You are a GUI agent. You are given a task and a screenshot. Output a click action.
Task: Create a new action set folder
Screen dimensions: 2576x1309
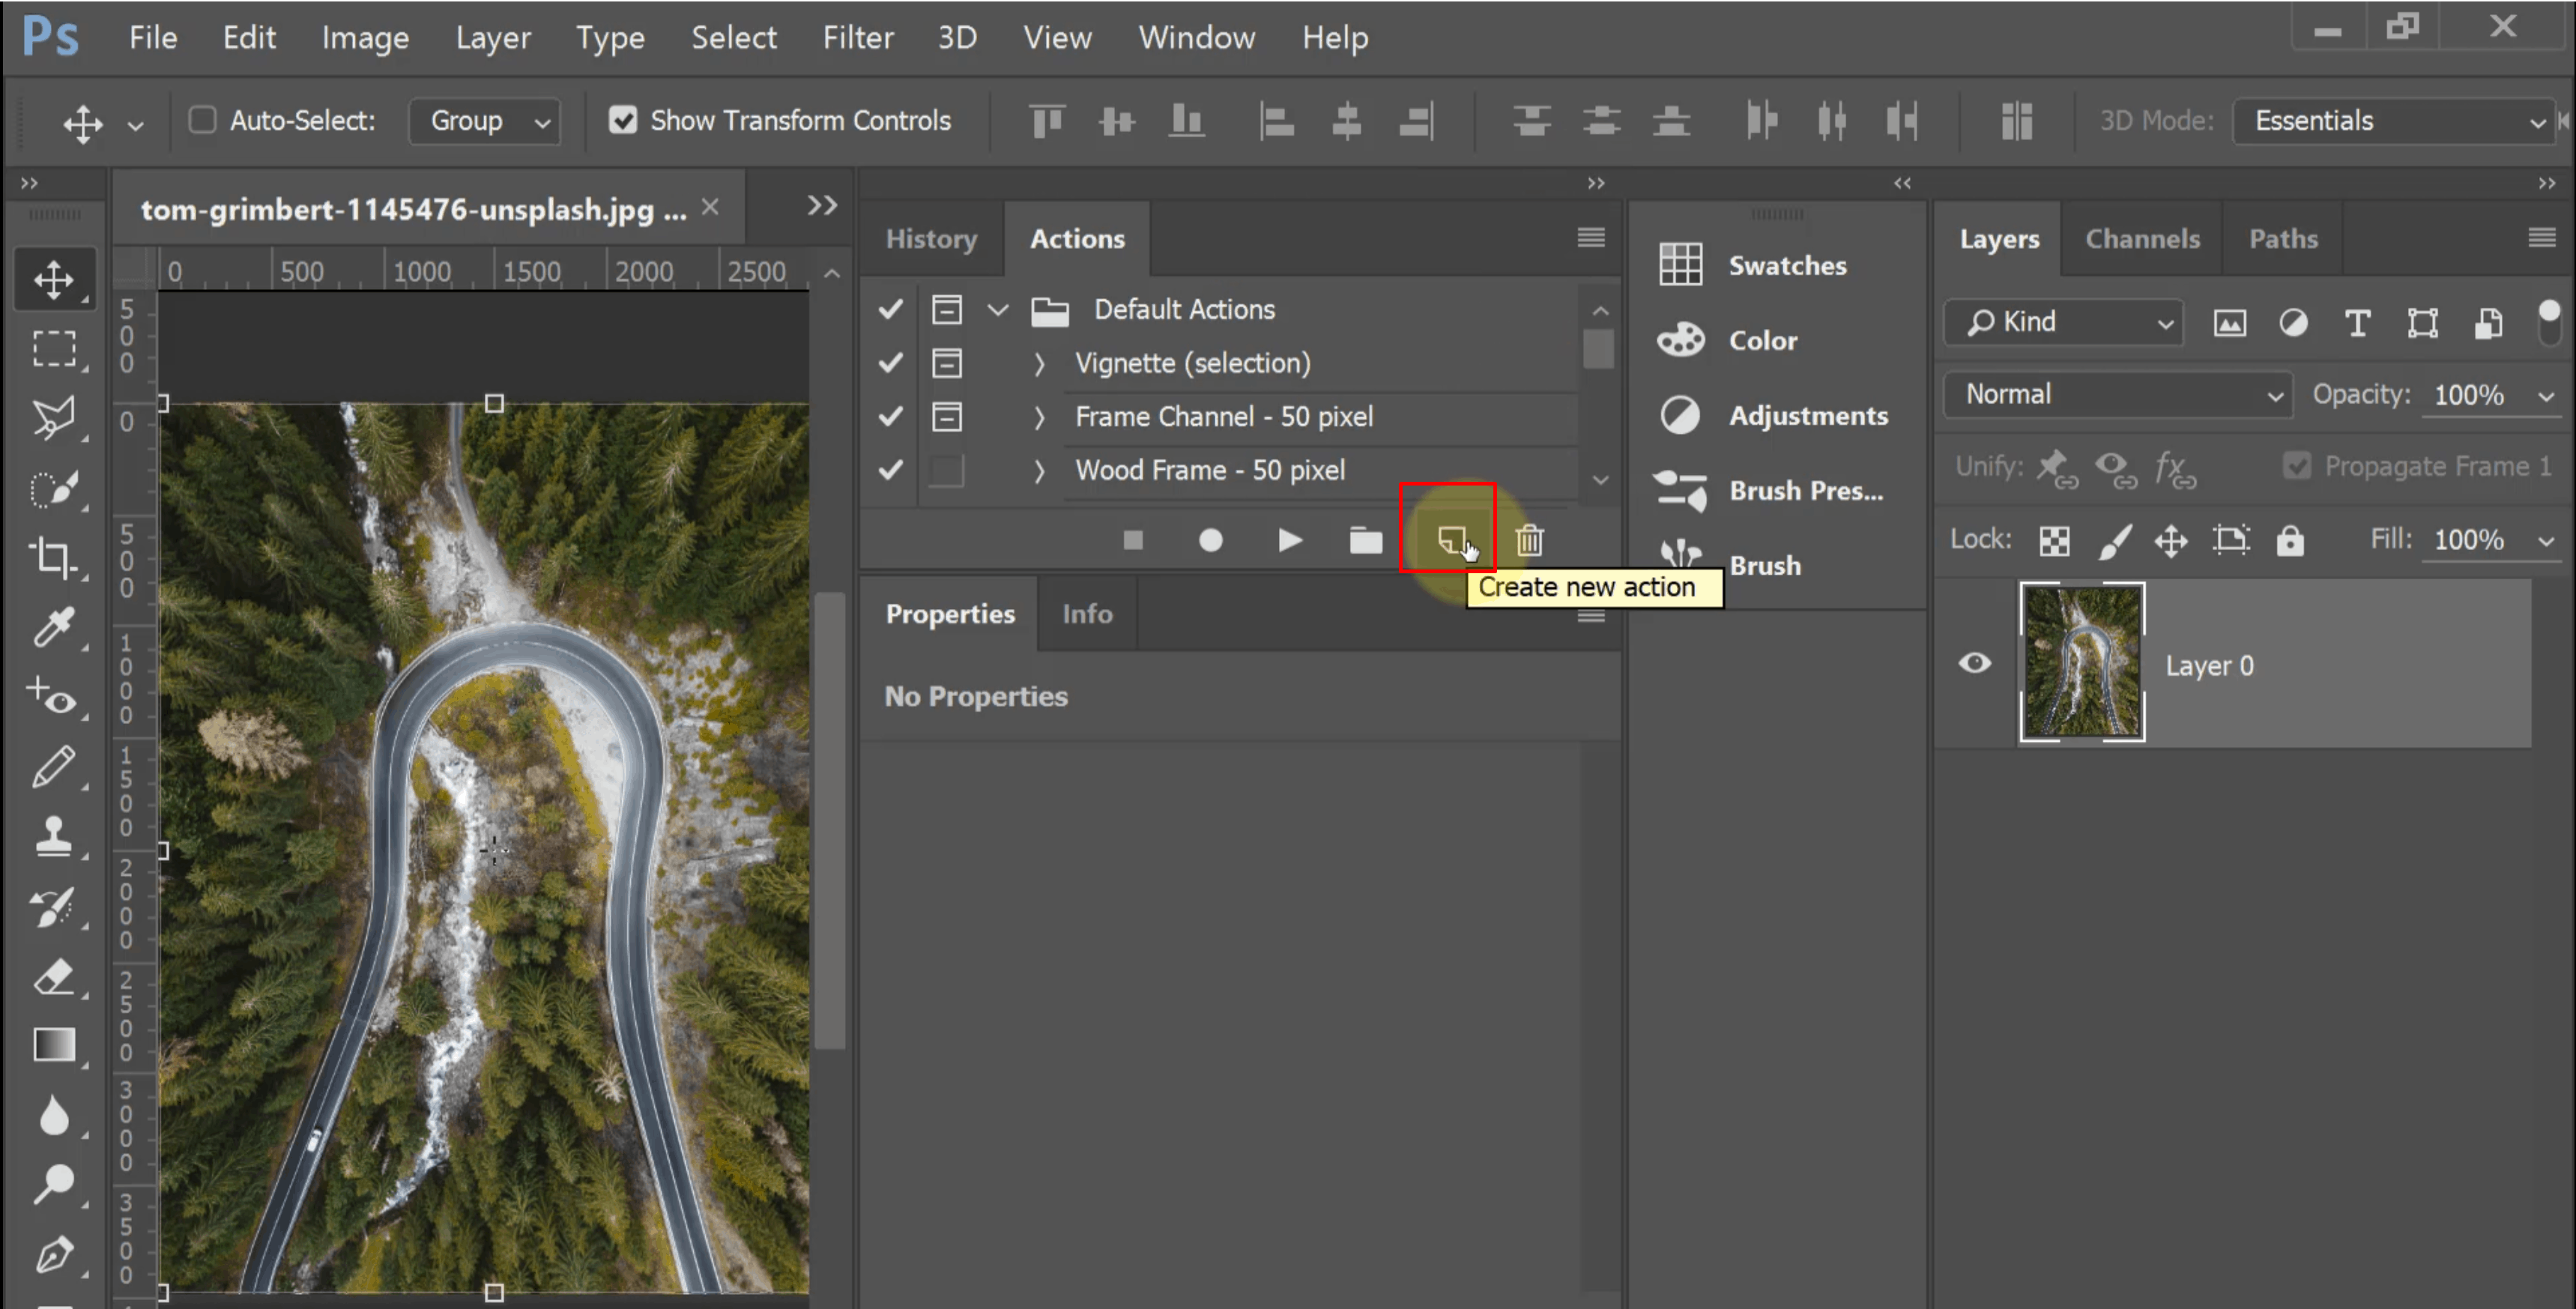[x=1366, y=541]
